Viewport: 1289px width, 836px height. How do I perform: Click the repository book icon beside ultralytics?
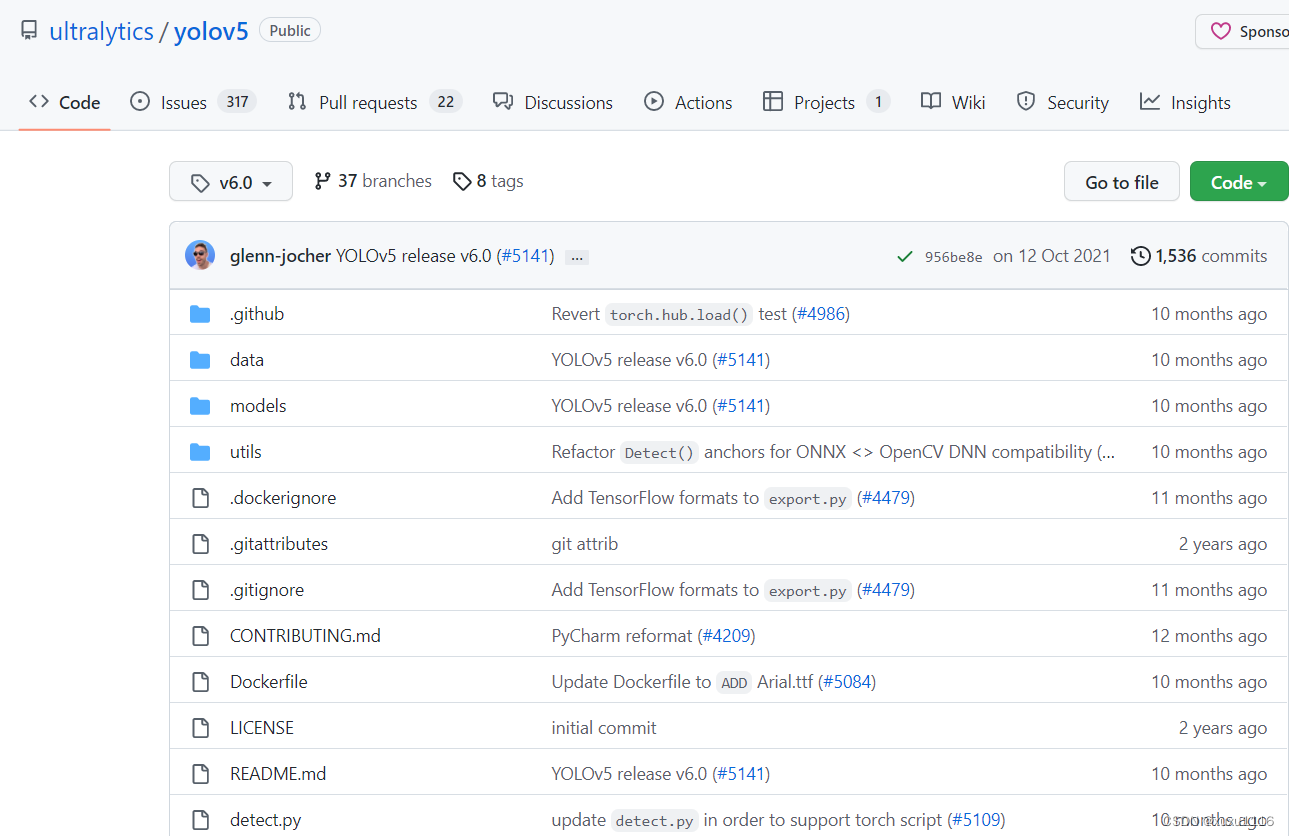point(30,31)
